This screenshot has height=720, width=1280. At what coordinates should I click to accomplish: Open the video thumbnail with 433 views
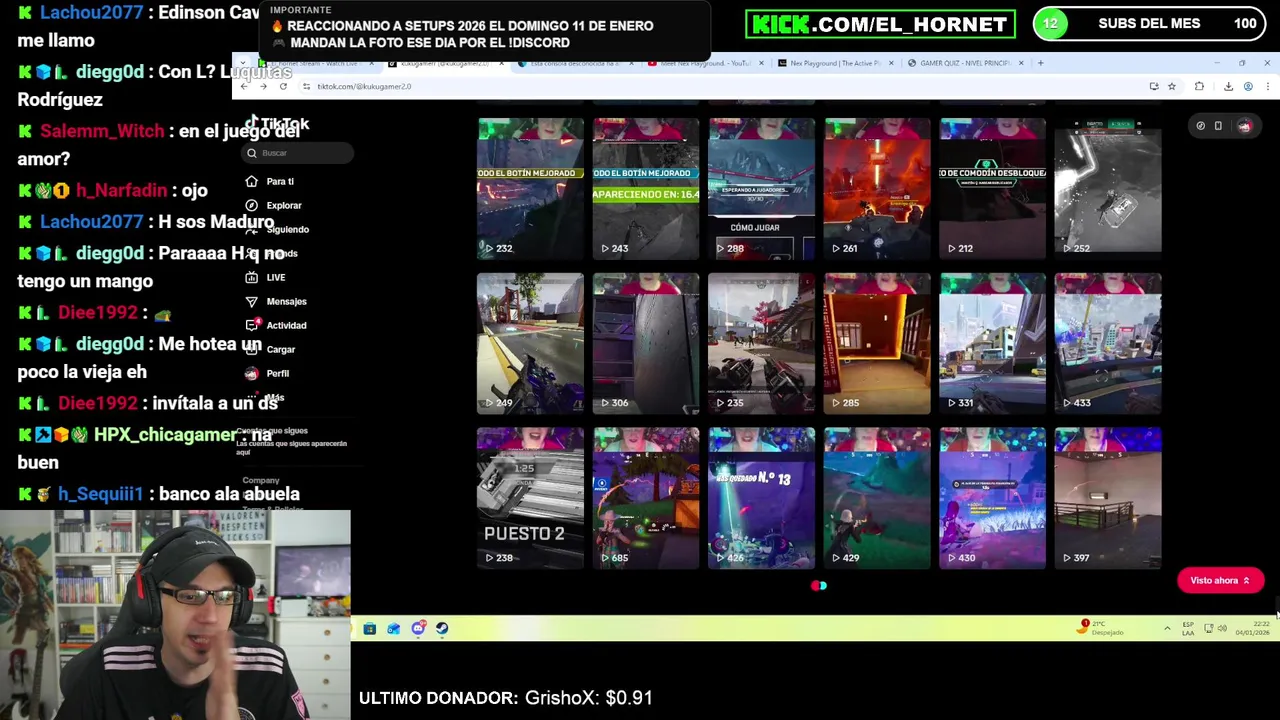tap(1108, 342)
